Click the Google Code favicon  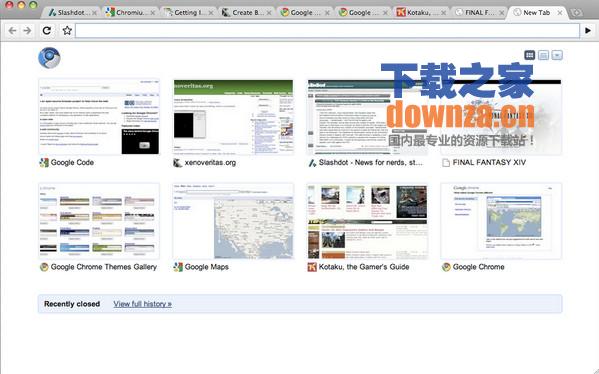[44, 163]
